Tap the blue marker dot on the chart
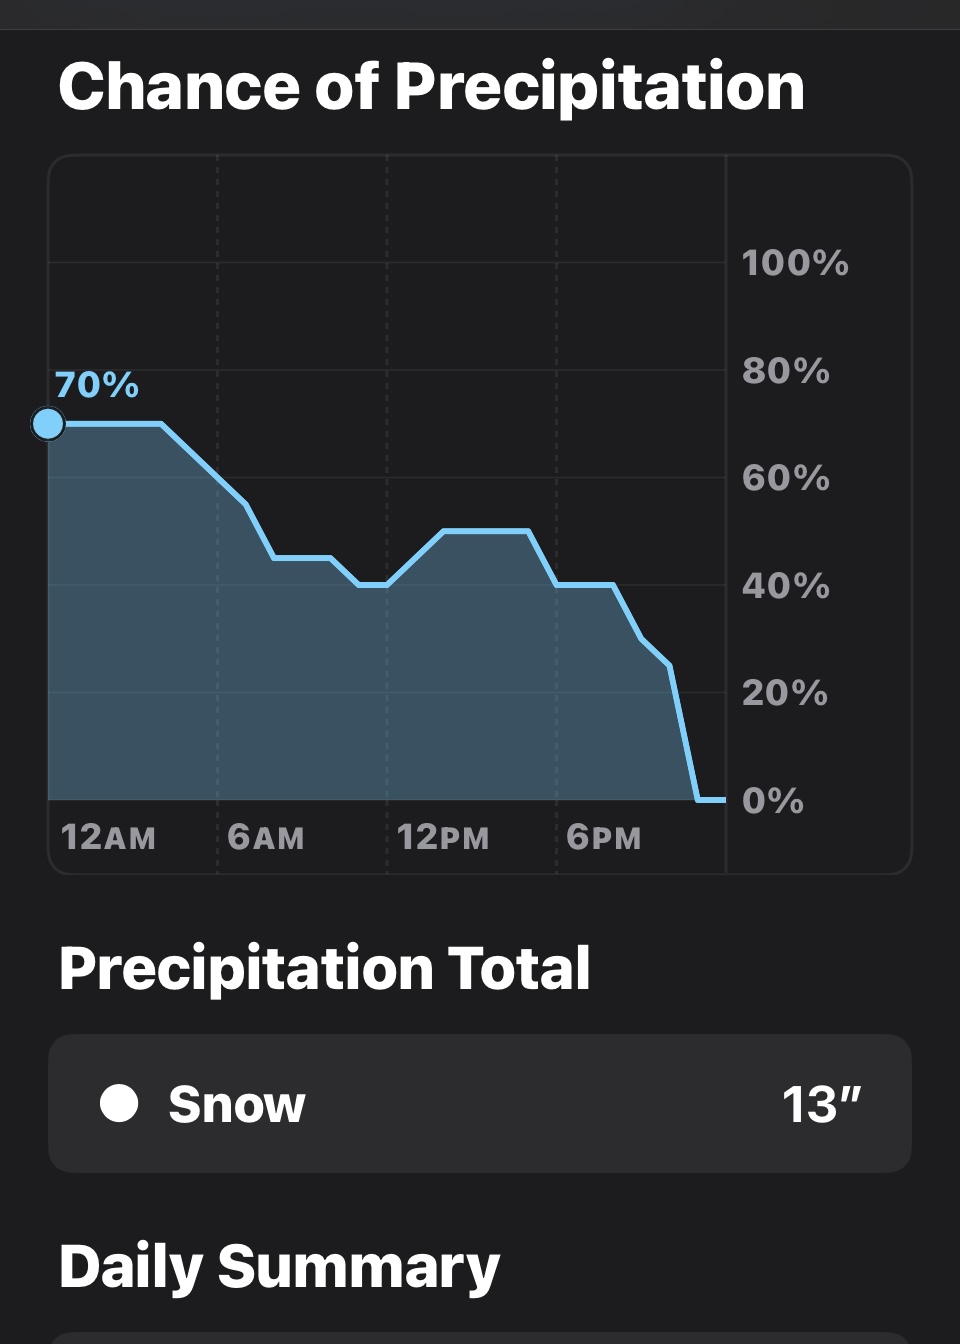The width and height of the screenshot is (960, 1344). (x=48, y=424)
